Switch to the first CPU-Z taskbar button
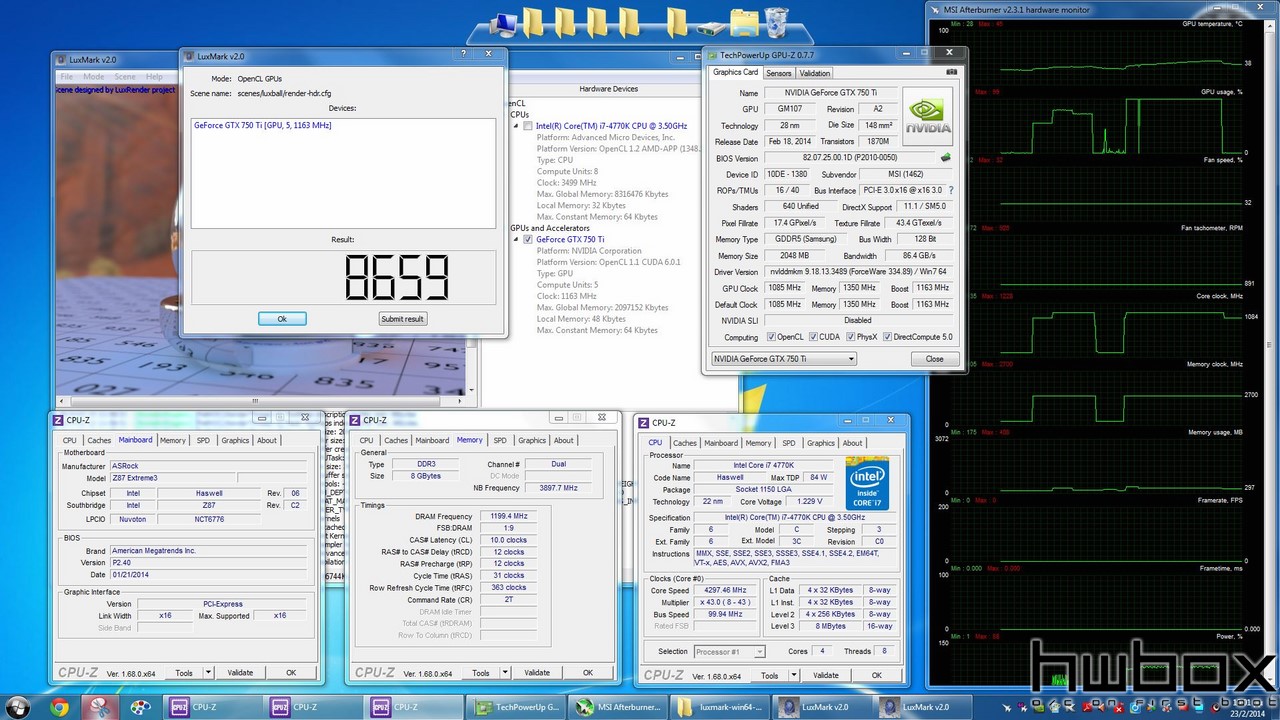The image size is (1280, 720). tap(212, 707)
